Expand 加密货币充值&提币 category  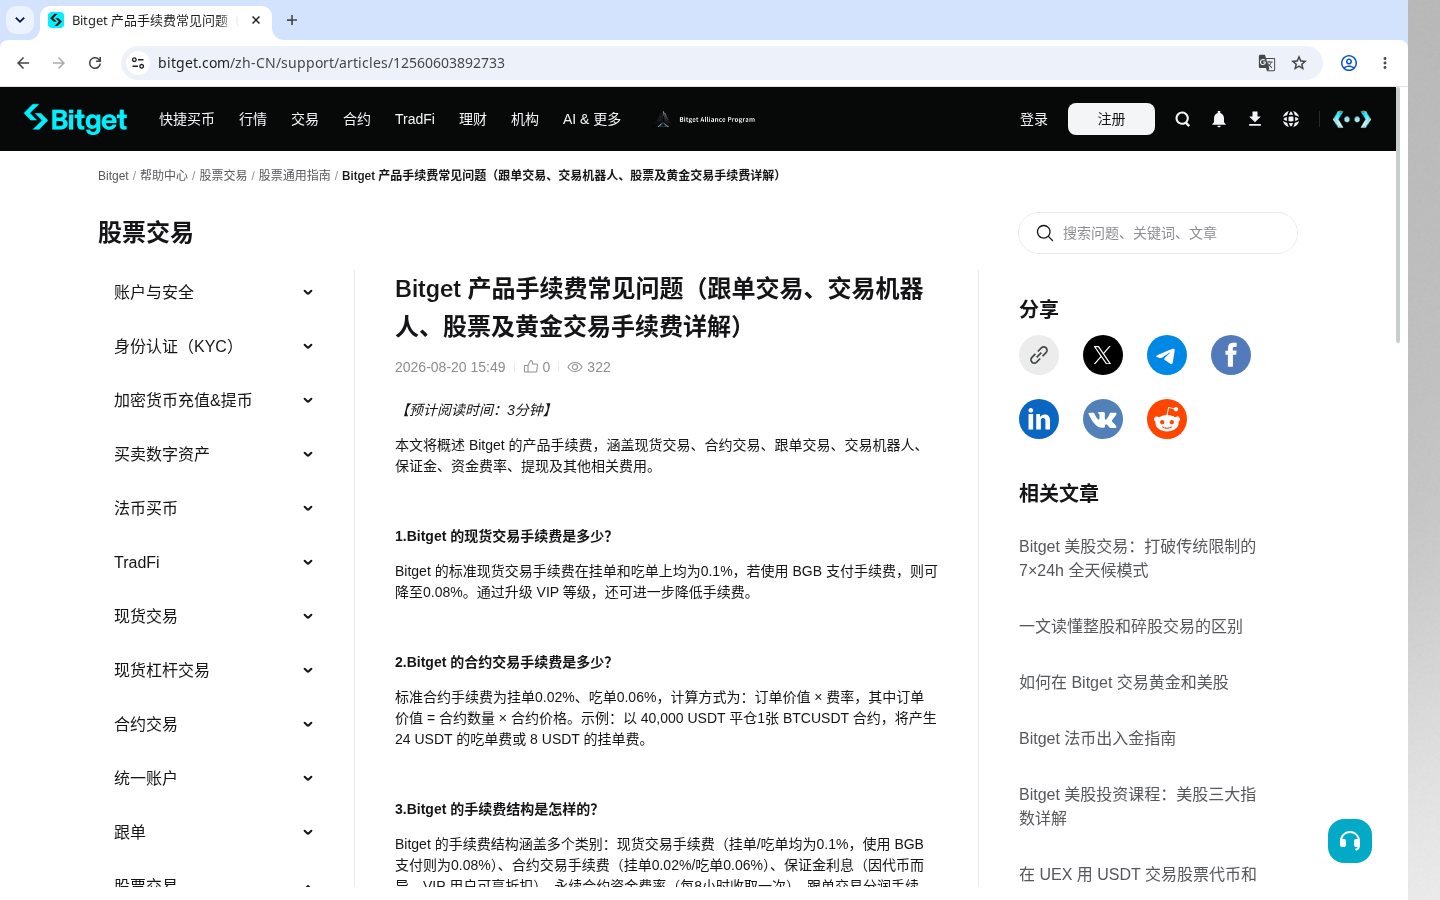(214, 400)
